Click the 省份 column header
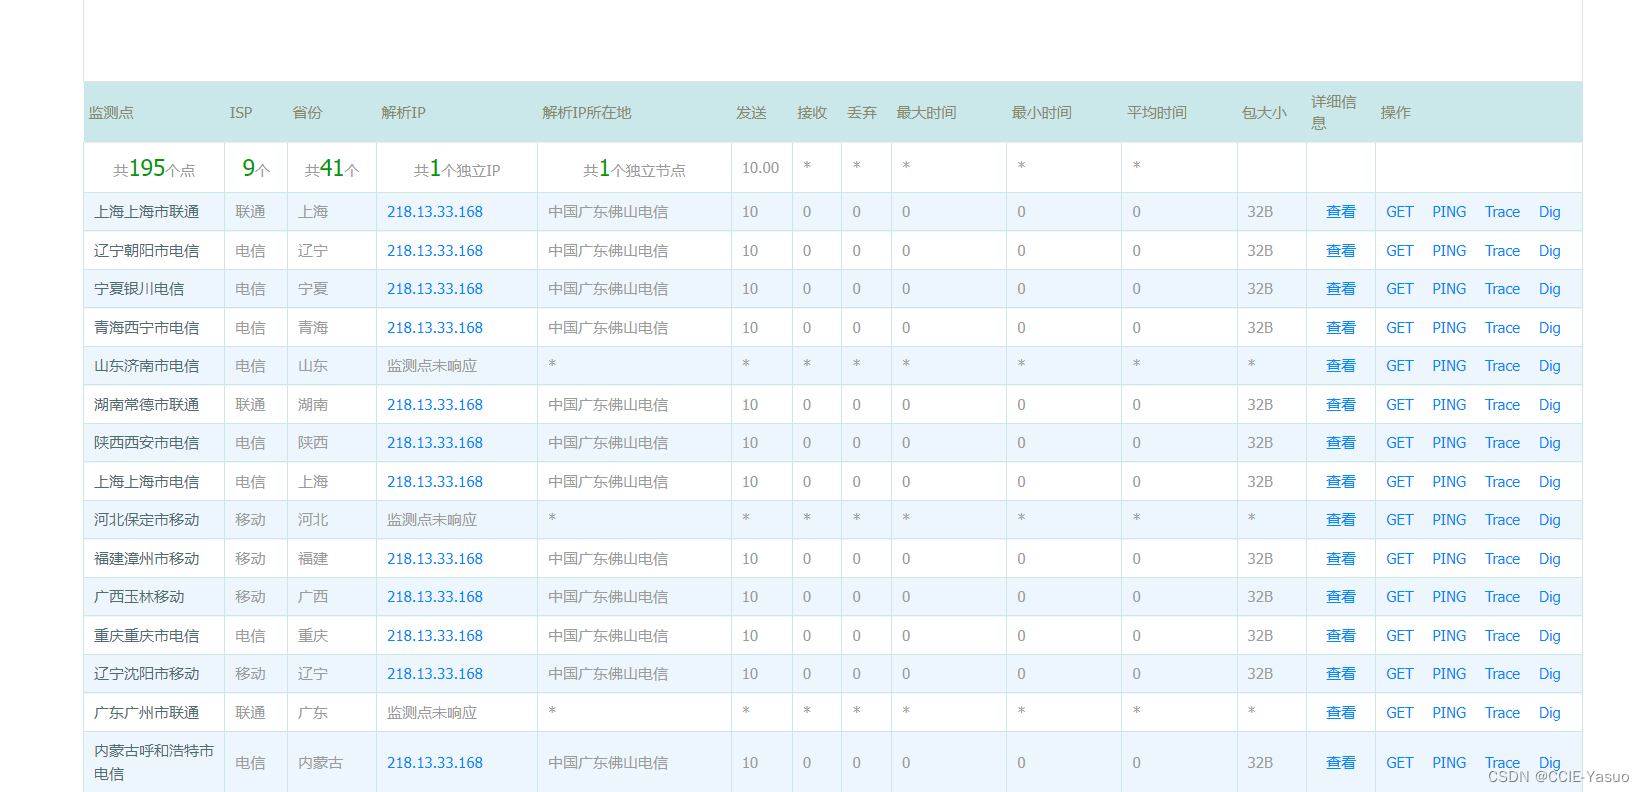The height and width of the screenshot is (792, 1644). (x=307, y=113)
